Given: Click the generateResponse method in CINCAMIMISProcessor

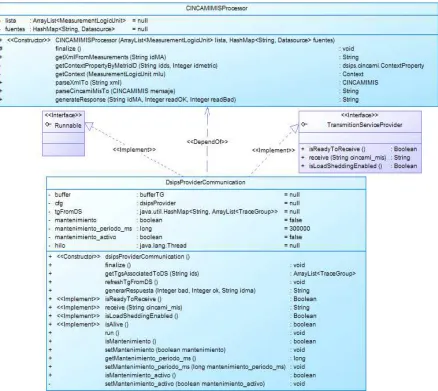Looking at the screenshot, I should click(x=146, y=99).
